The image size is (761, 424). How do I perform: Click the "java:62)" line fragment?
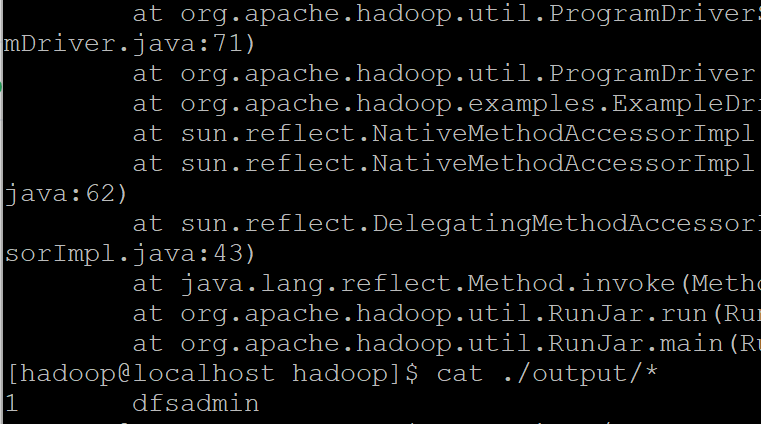pos(66,194)
